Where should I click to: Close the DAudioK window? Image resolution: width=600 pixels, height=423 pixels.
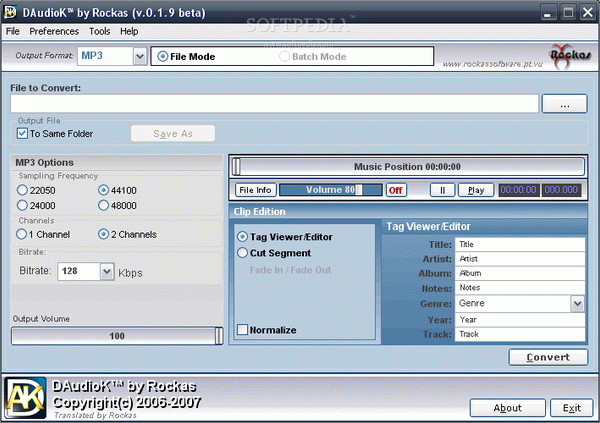pos(587,13)
